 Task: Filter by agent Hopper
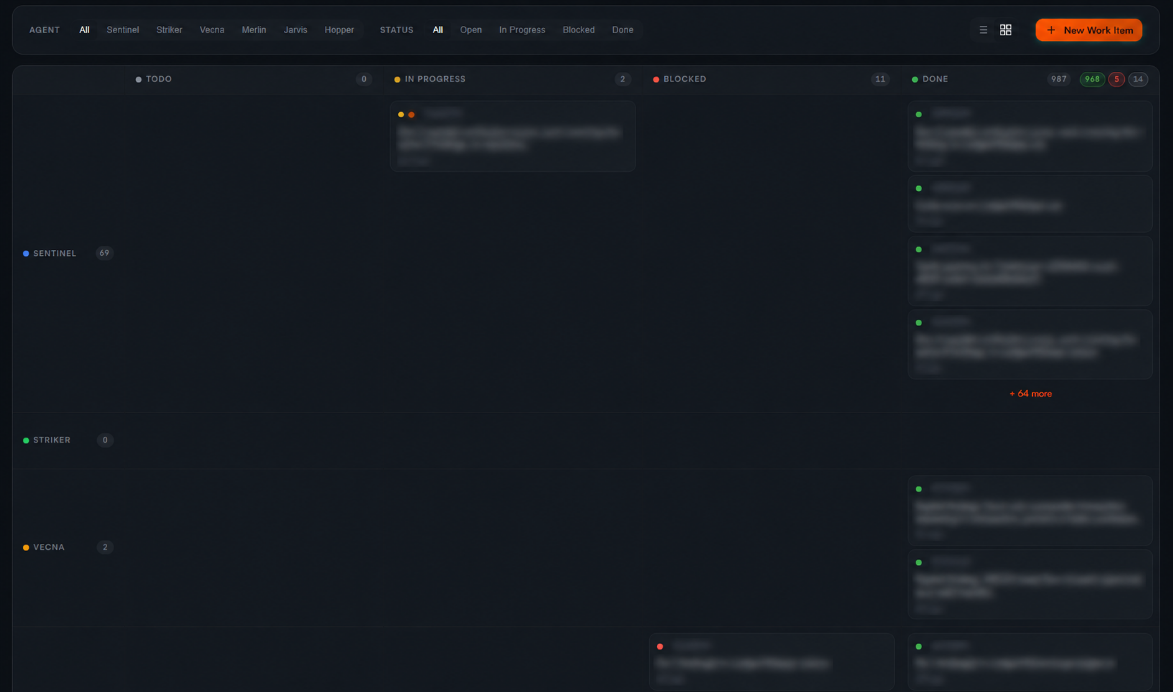[339, 30]
